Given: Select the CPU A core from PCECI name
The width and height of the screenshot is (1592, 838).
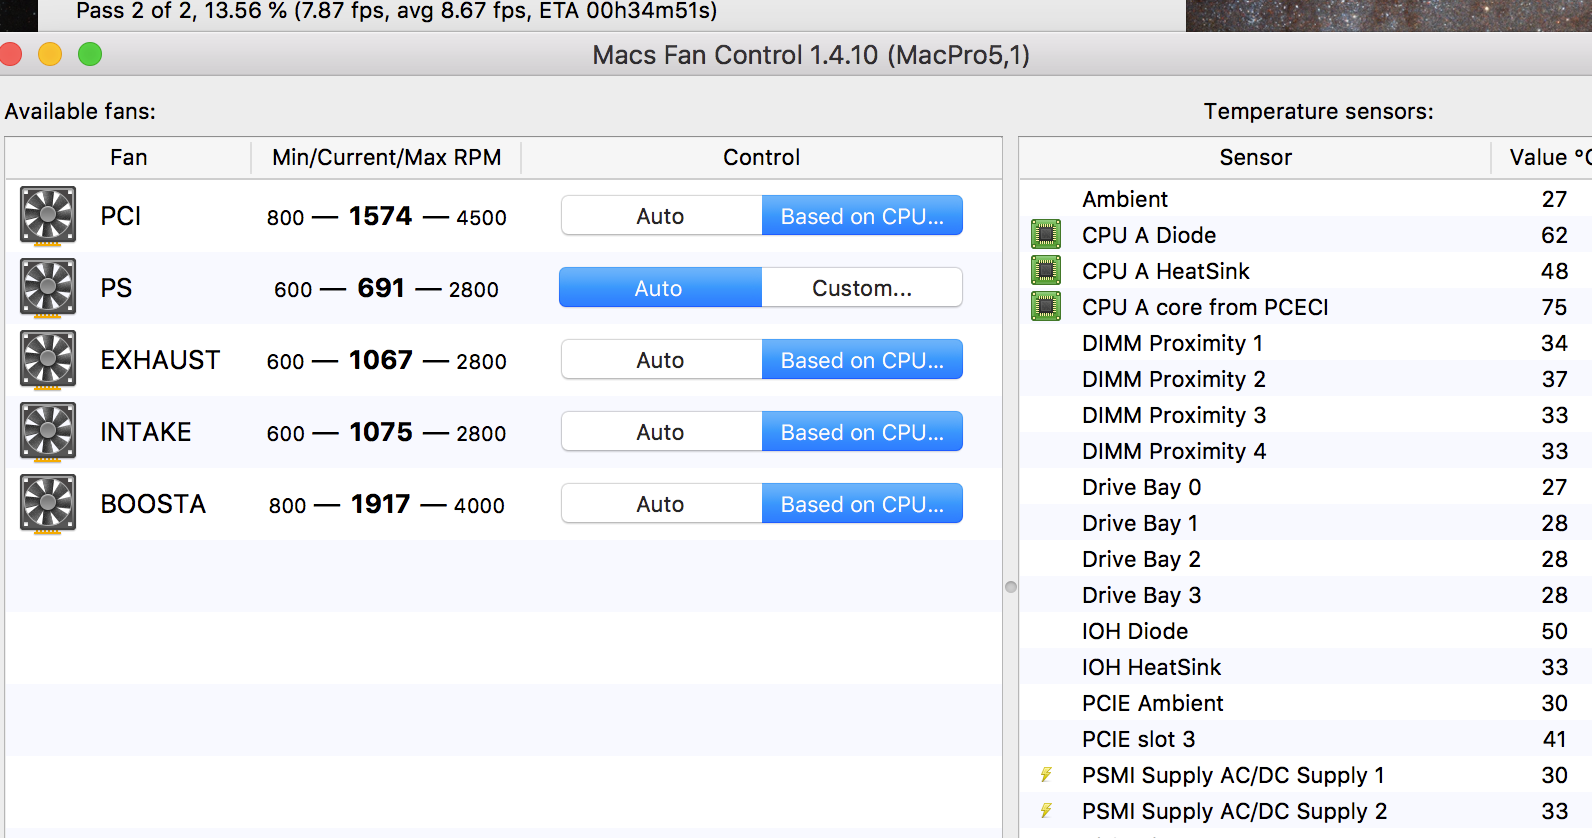Looking at the screenshot, I should [x=1205, y=307].
